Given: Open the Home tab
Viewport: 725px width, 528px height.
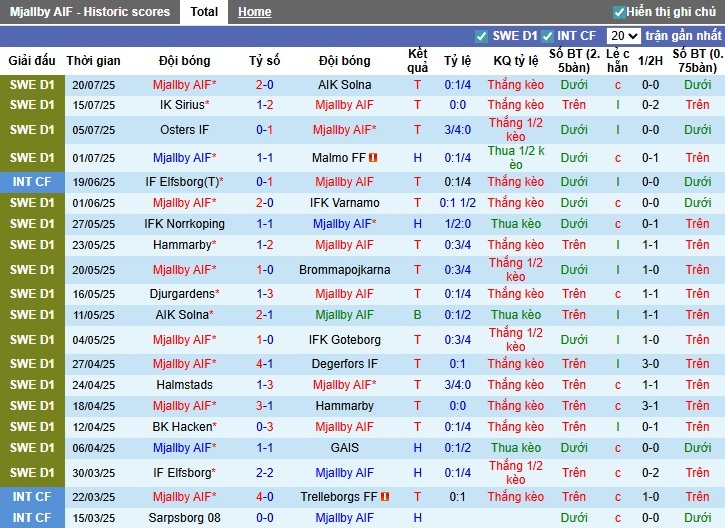Looking at the screenshot, I should (254, 12).
